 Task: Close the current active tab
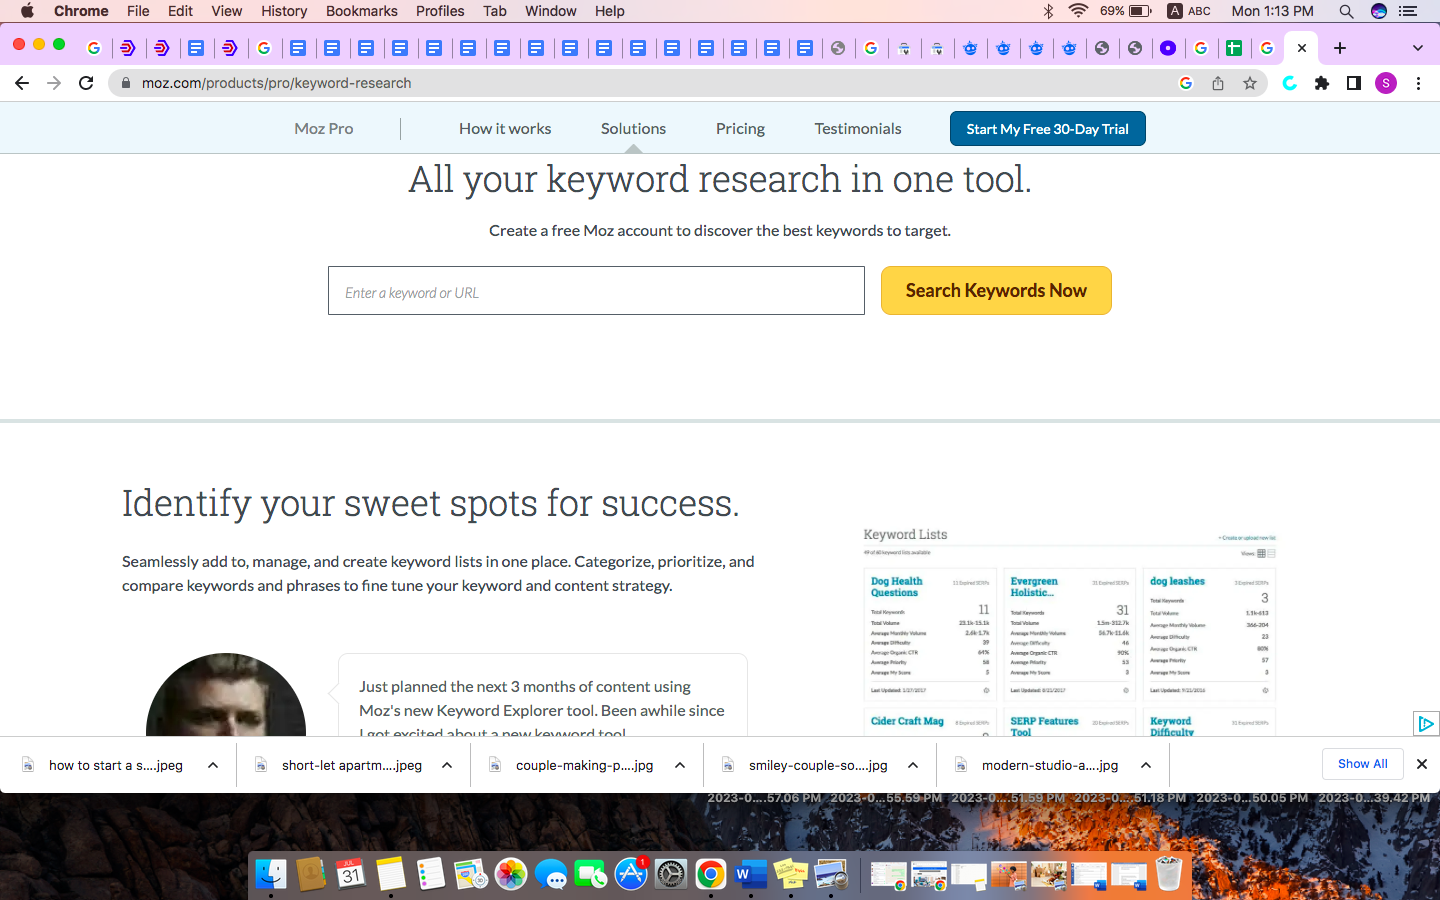pos(1302,48)
